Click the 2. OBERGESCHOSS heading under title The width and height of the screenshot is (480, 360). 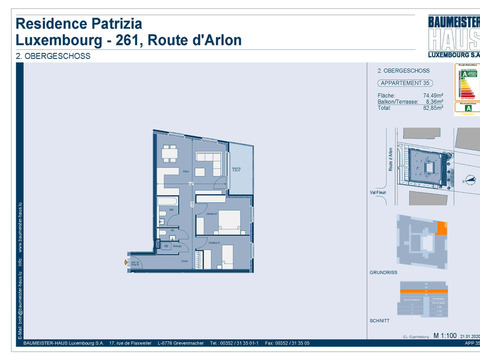53,56
